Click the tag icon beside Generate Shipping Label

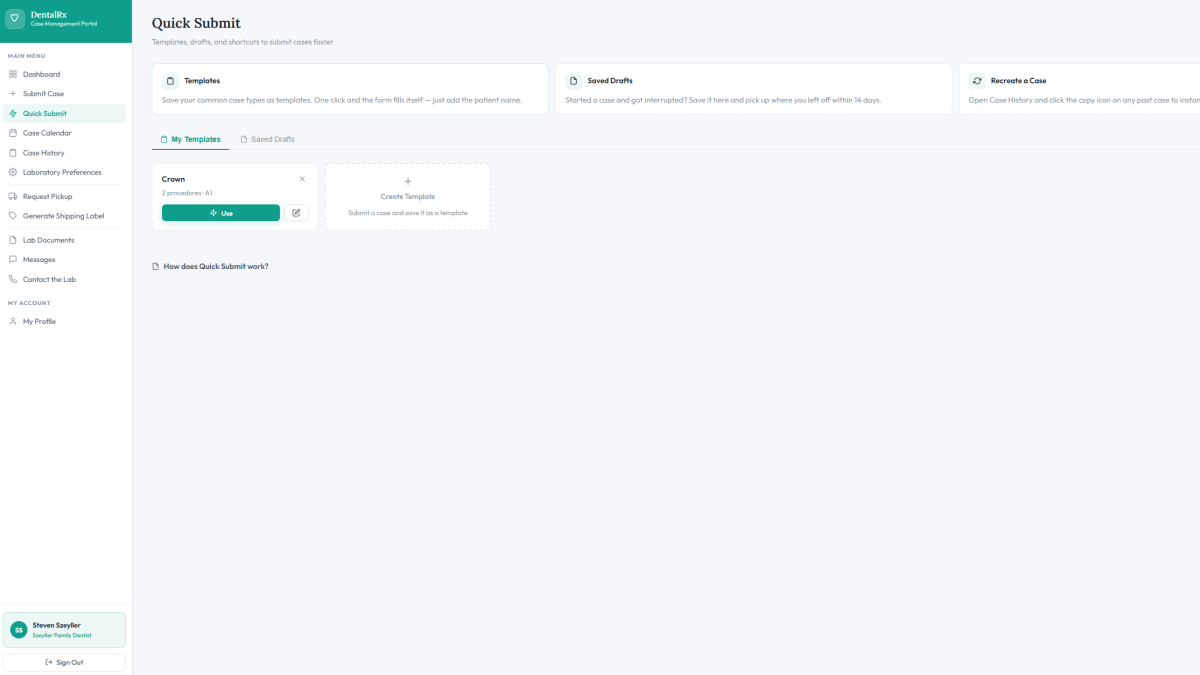pos(13,216)
